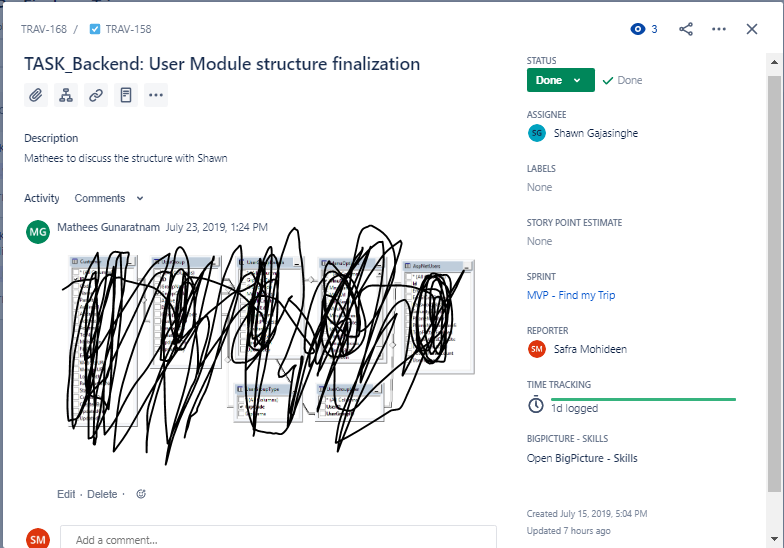
Task: Click the link issue chain icon
Action: tap(96, 95)
